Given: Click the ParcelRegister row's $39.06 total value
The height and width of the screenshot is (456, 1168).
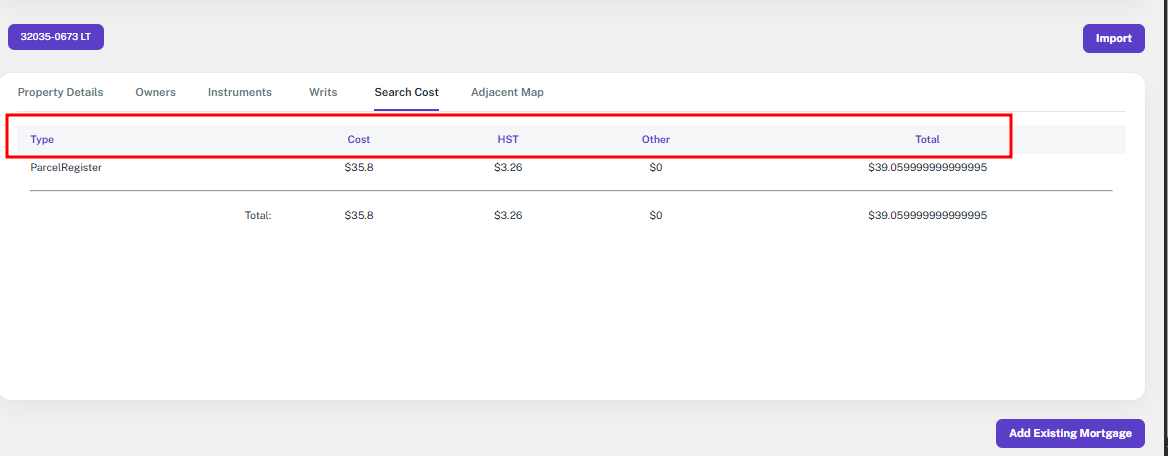Looking at the screenshot, I should point(927,168).
